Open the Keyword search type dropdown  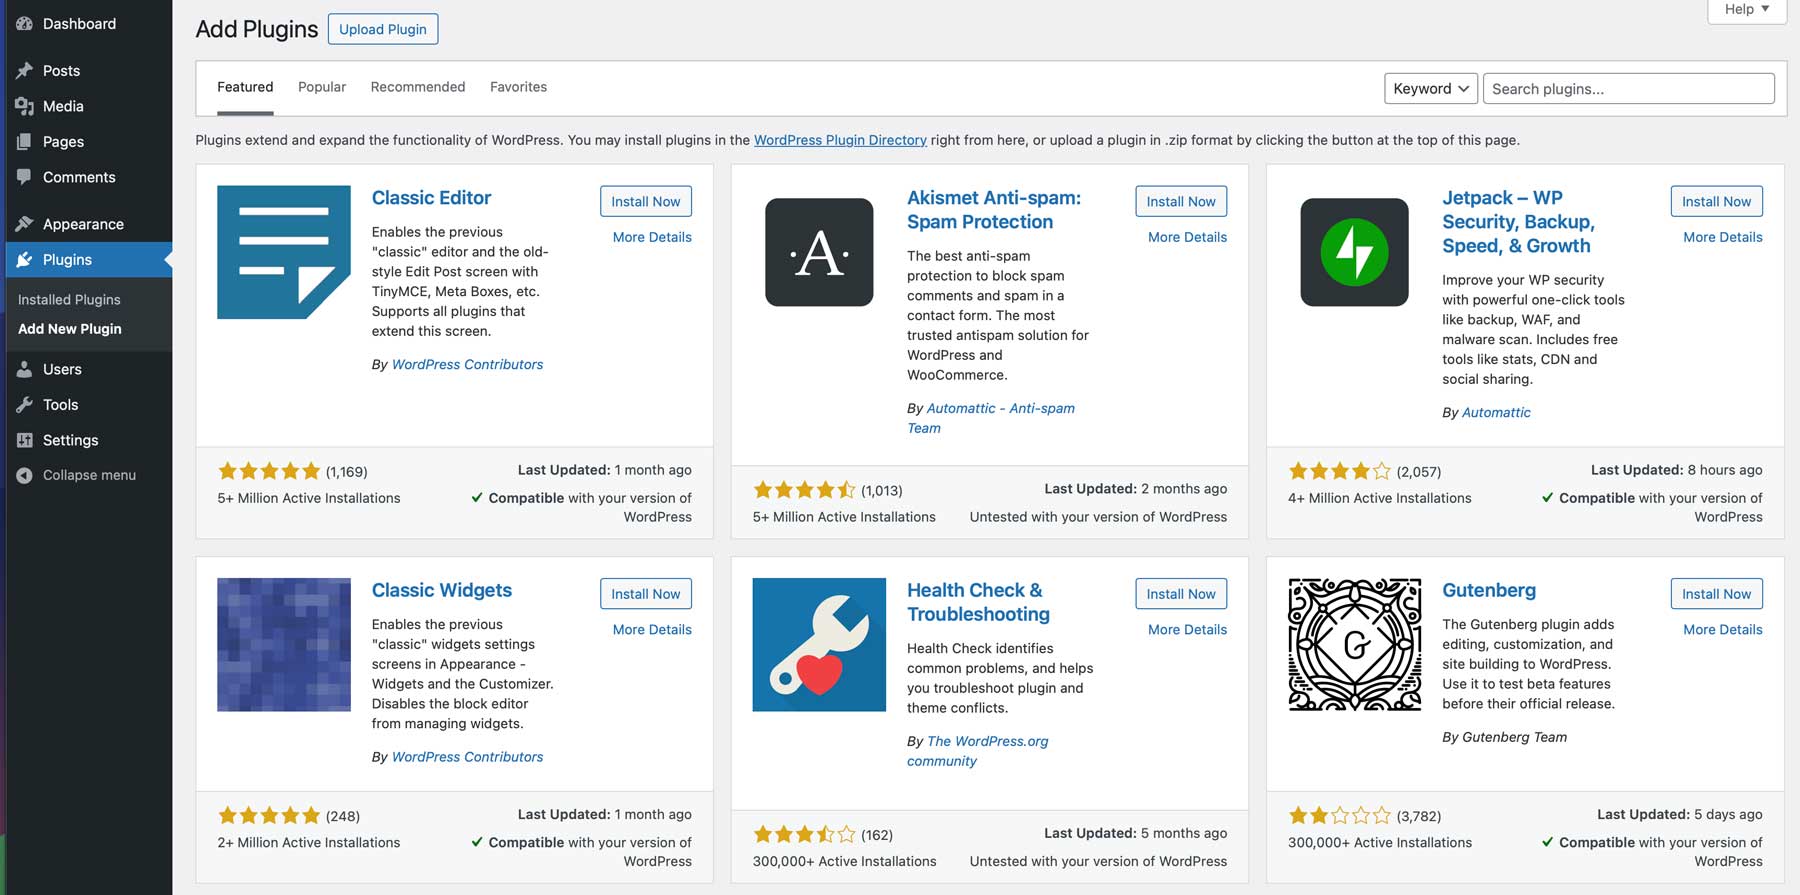pos(1430,89)
